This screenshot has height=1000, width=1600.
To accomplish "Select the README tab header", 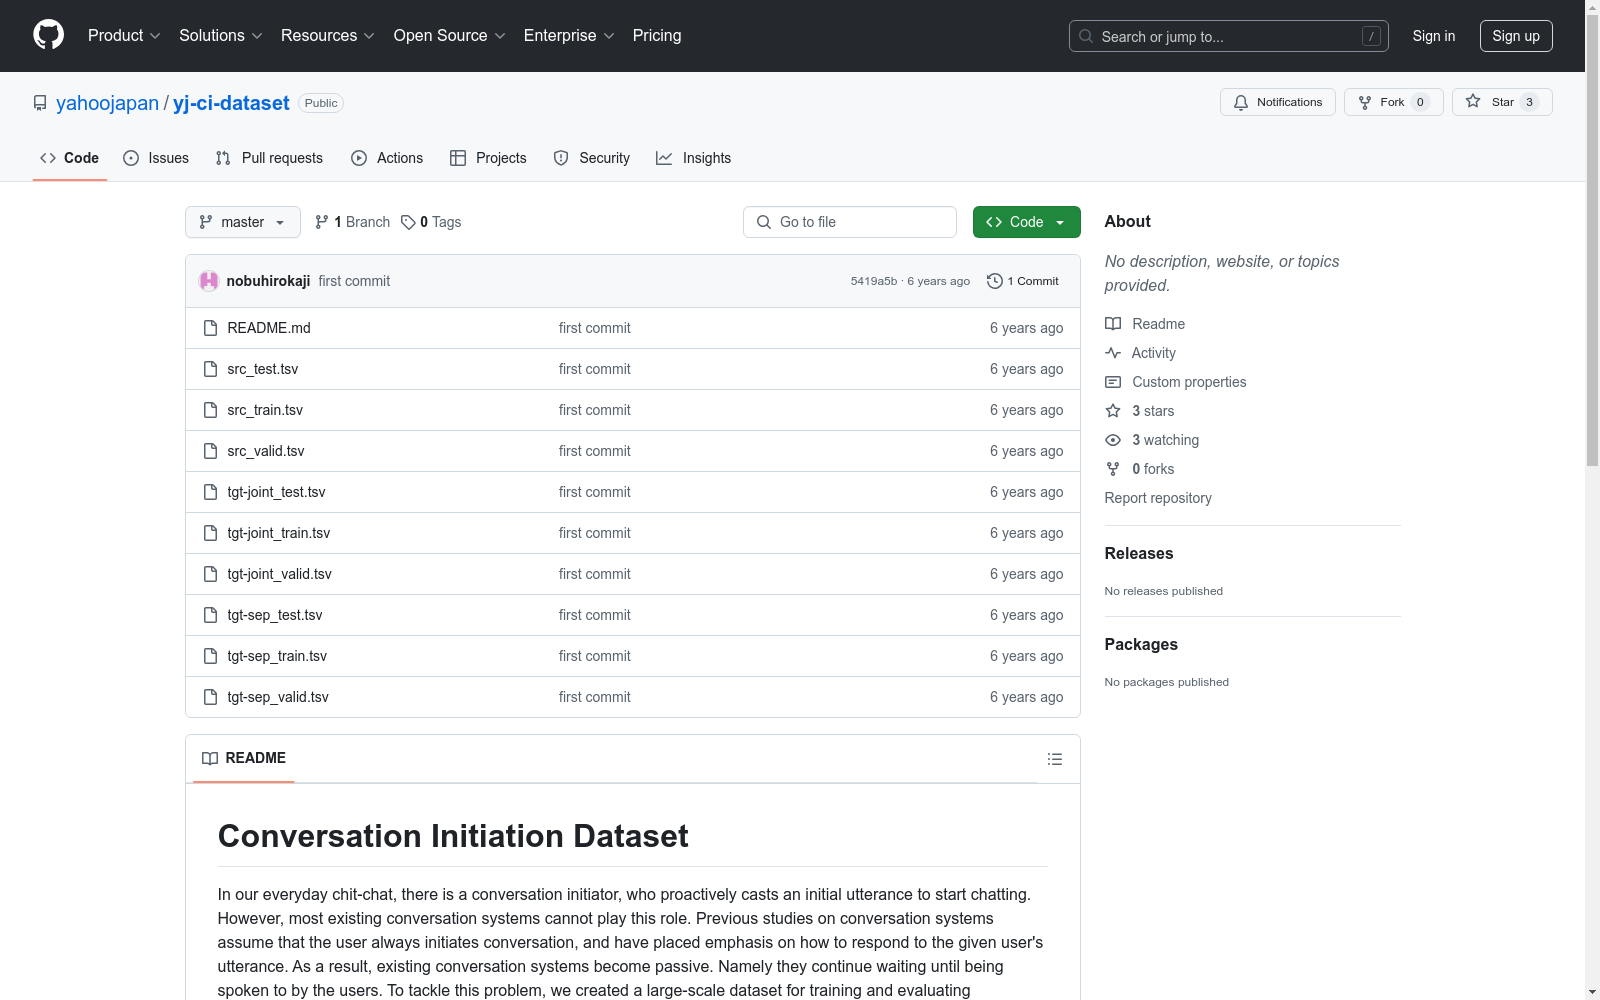I will (x=244, y=758).
